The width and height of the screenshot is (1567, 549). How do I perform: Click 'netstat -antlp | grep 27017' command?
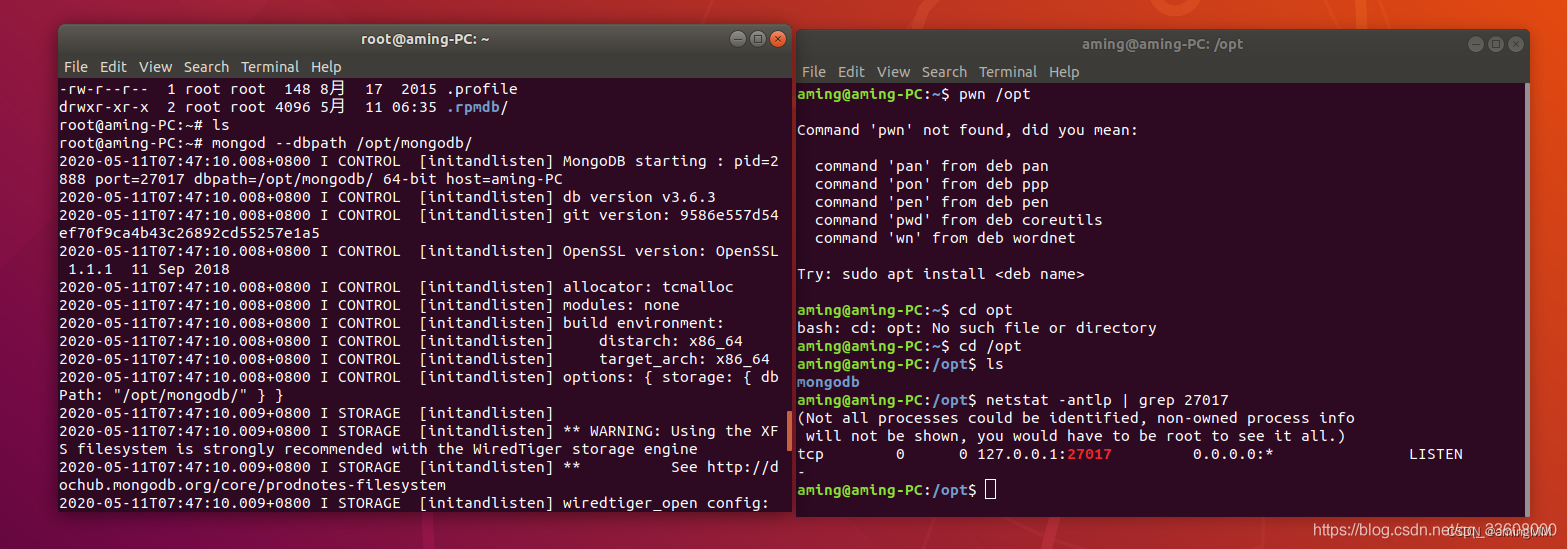tap(1107, 400)
